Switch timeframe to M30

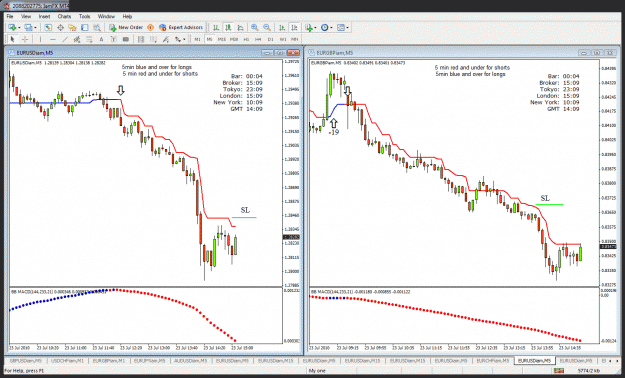tap(234, 39)
